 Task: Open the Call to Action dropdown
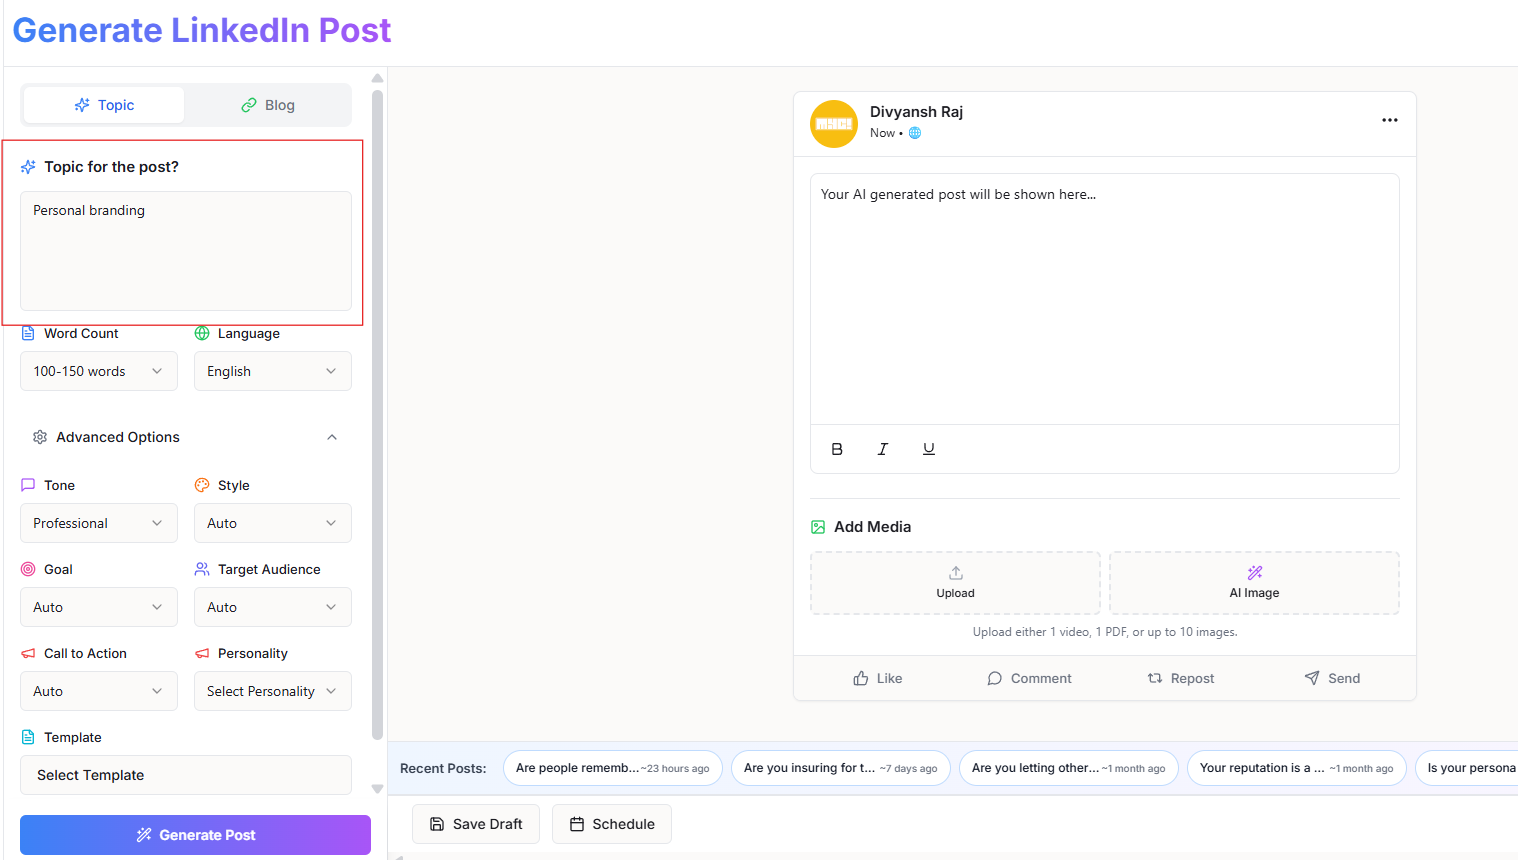click(99, 691)
